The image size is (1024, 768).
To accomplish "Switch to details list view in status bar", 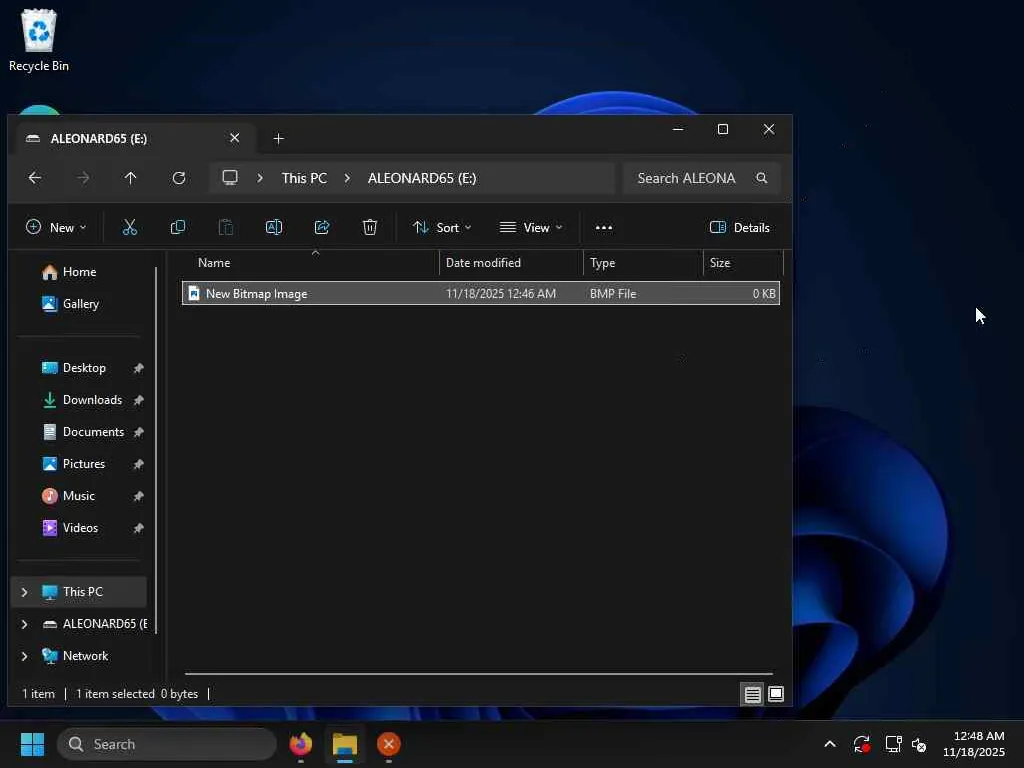I will 752,694.
